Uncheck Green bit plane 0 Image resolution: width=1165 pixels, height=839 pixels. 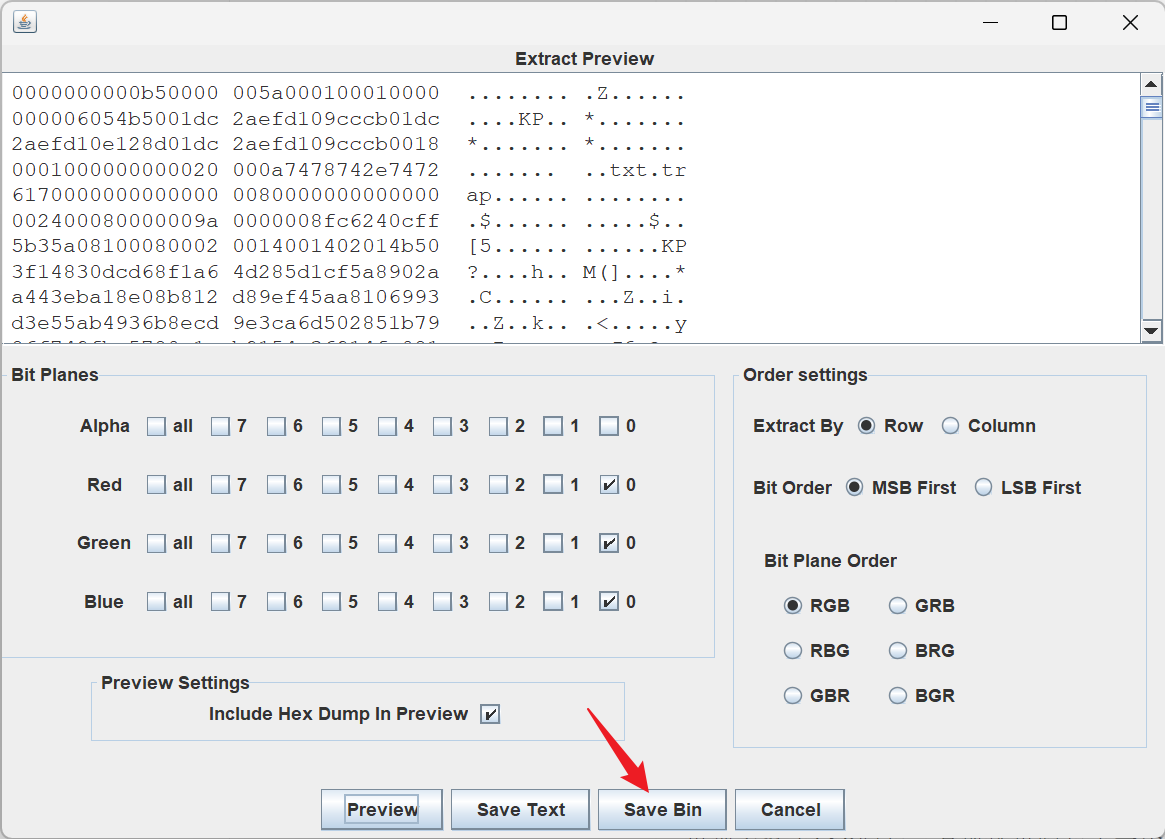609,543
